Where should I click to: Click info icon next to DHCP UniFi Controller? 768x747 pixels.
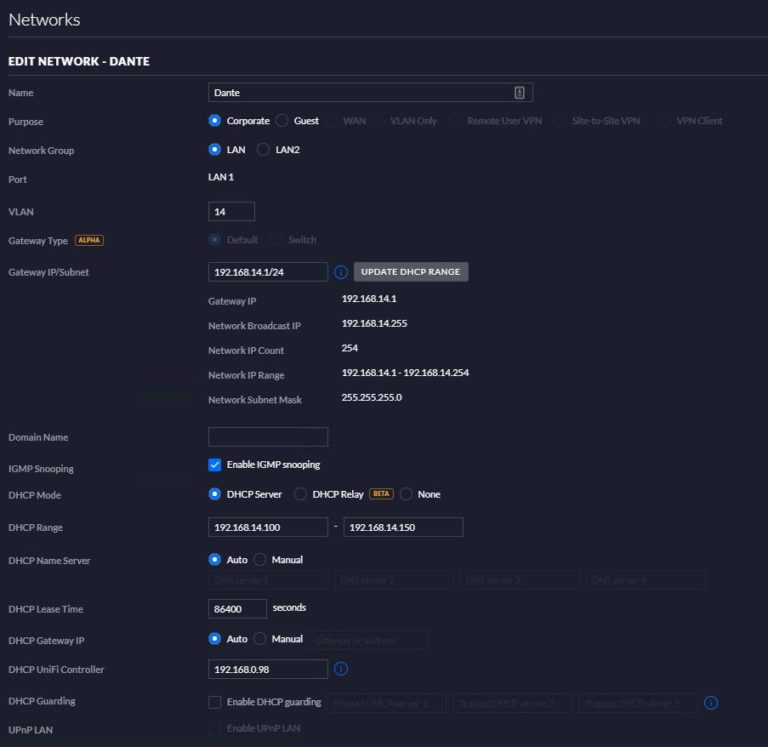[340, 669]
